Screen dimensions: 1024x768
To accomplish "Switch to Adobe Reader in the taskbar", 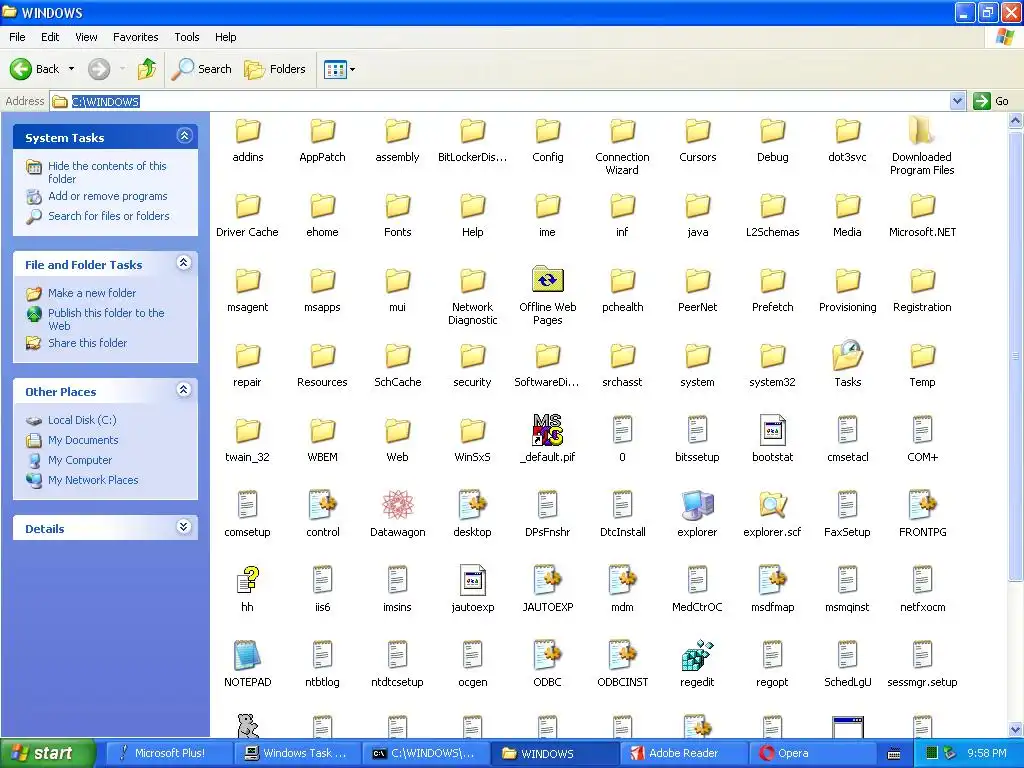I will tap(684, 753).
